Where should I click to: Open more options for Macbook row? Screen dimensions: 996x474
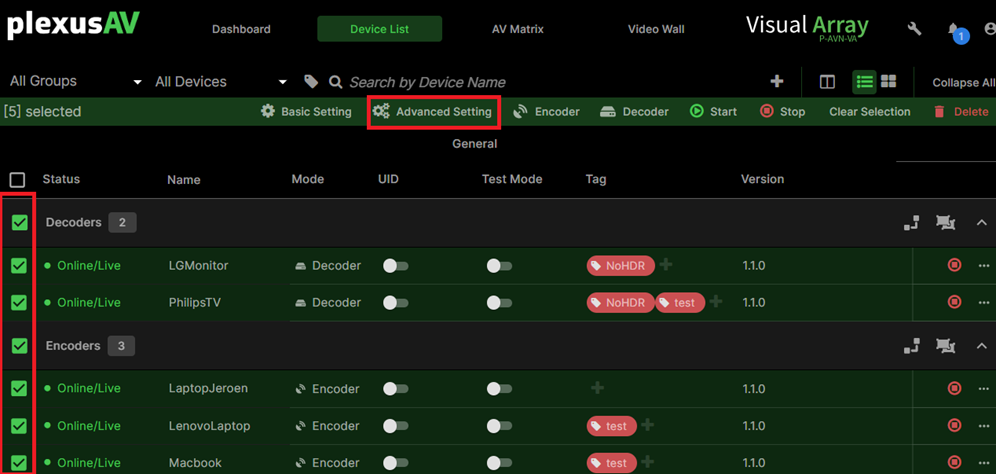(984, 463)
